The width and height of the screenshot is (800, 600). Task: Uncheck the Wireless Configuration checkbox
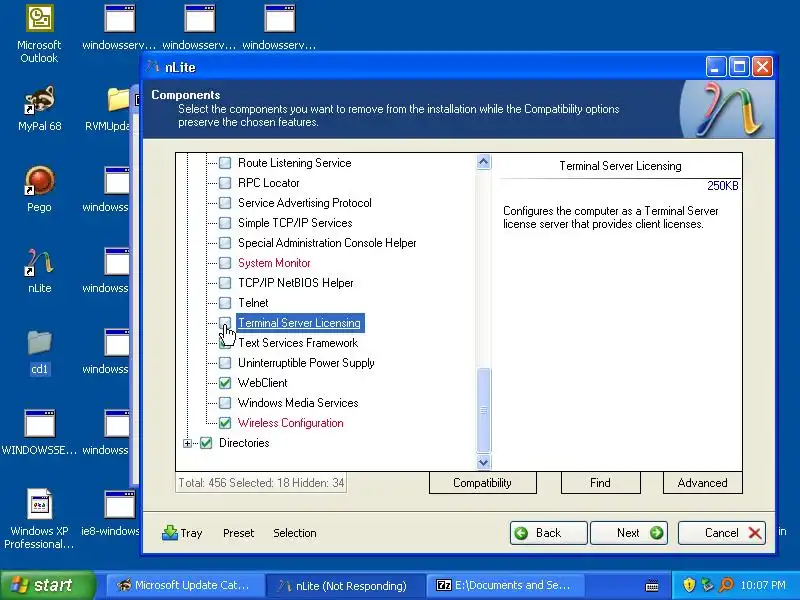[225, 423]
